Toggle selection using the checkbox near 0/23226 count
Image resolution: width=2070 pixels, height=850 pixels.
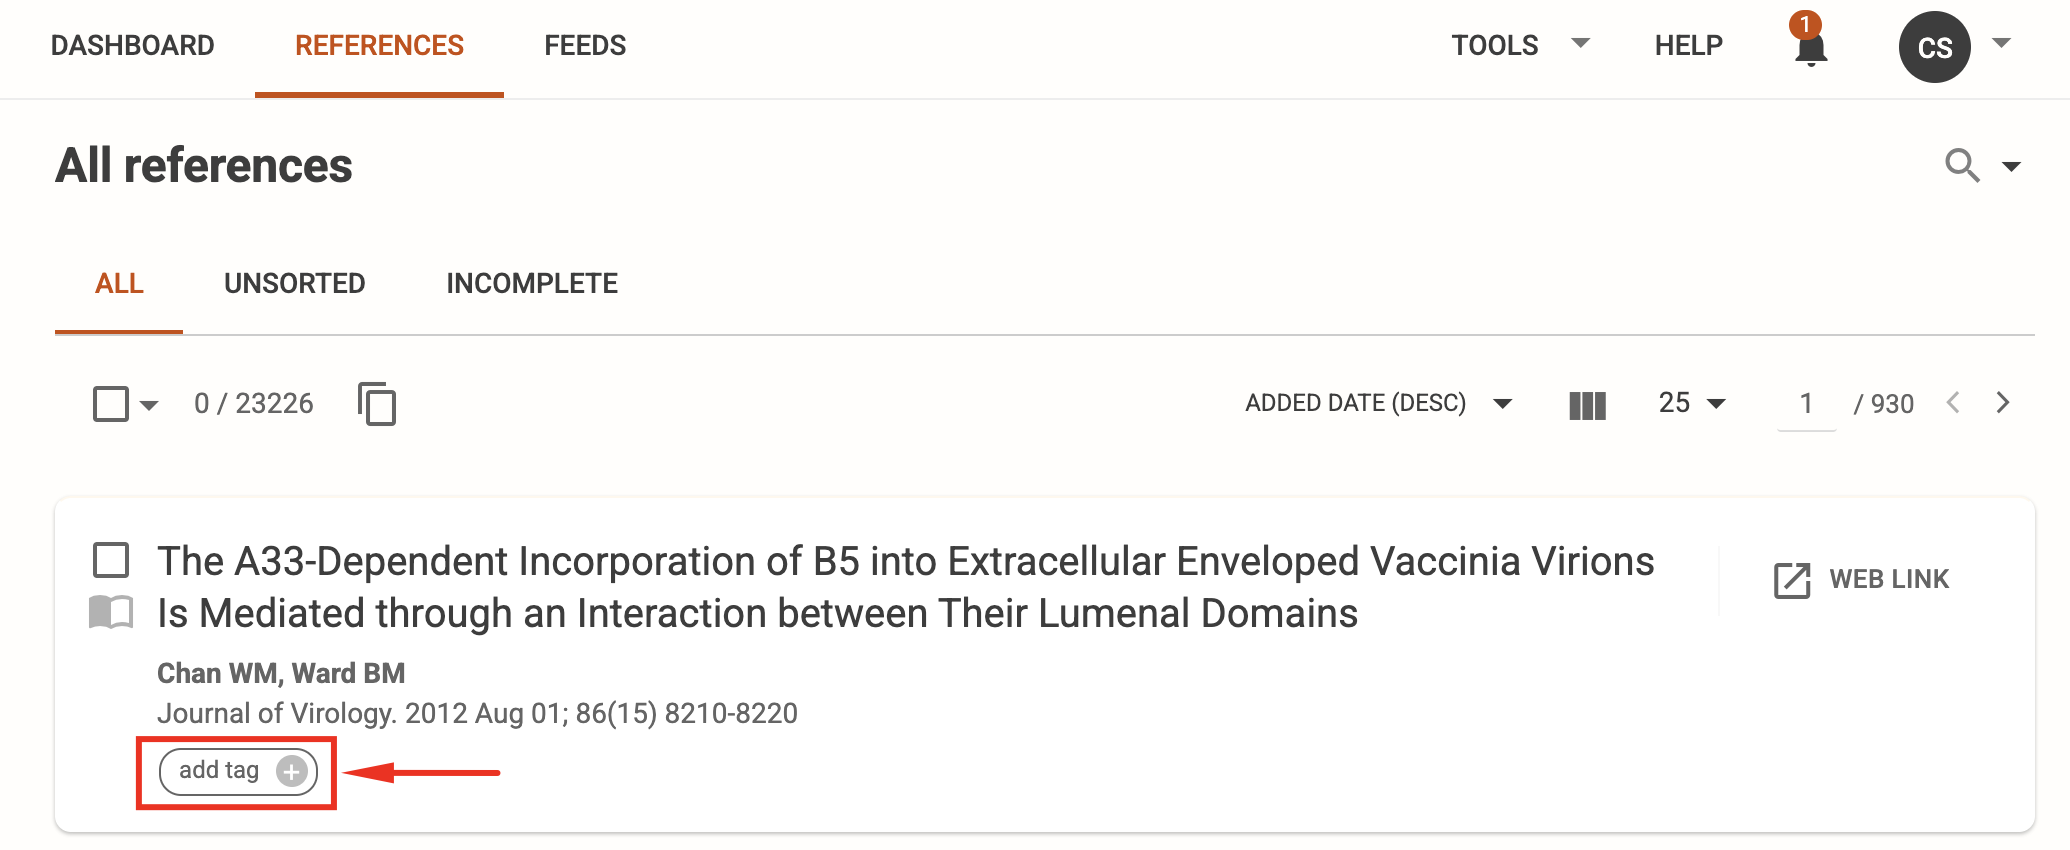pyautogui.click(x=109, y=404)
